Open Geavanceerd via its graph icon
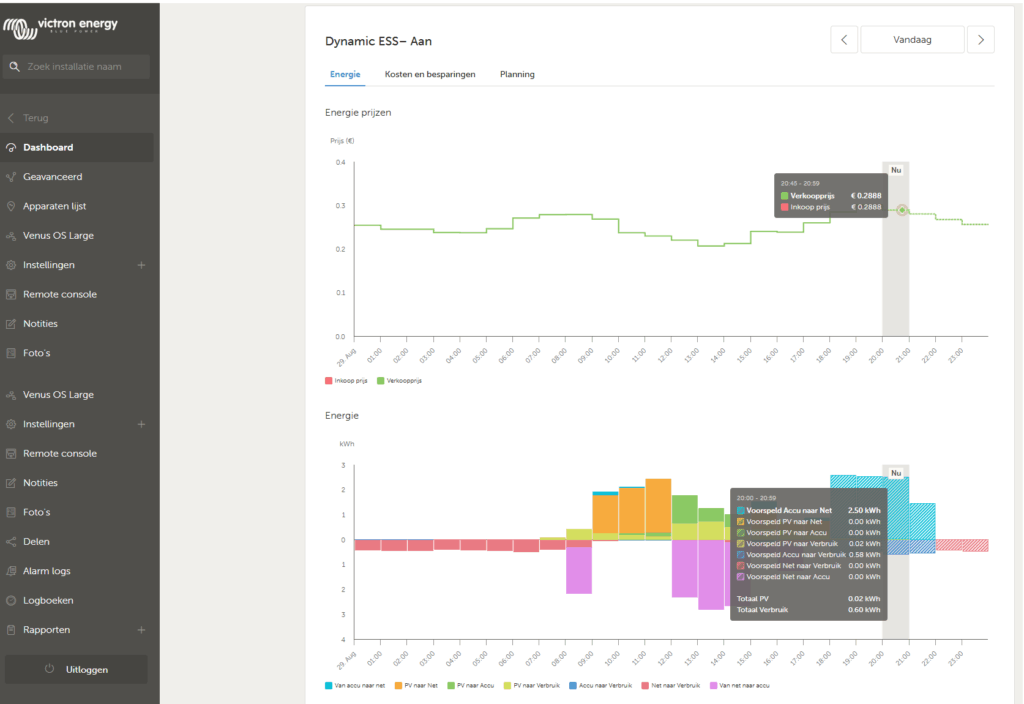The height and width of the screenshot is (704, 1024). click(11, 177)
